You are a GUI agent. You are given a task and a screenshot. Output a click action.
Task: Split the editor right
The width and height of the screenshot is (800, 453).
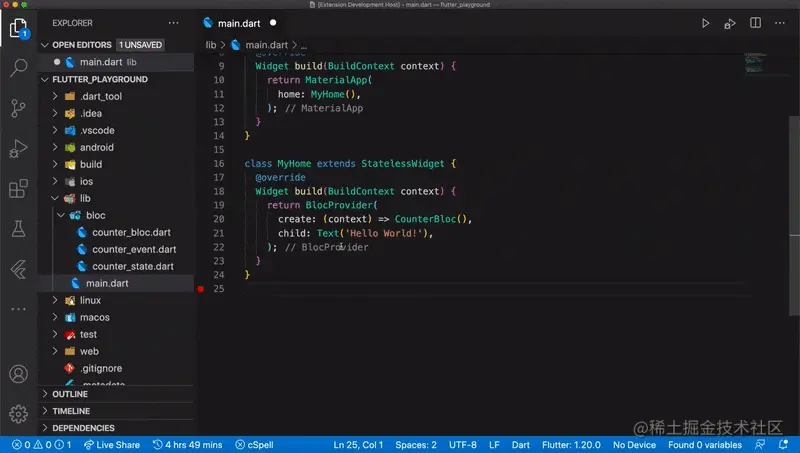[755, 23]
